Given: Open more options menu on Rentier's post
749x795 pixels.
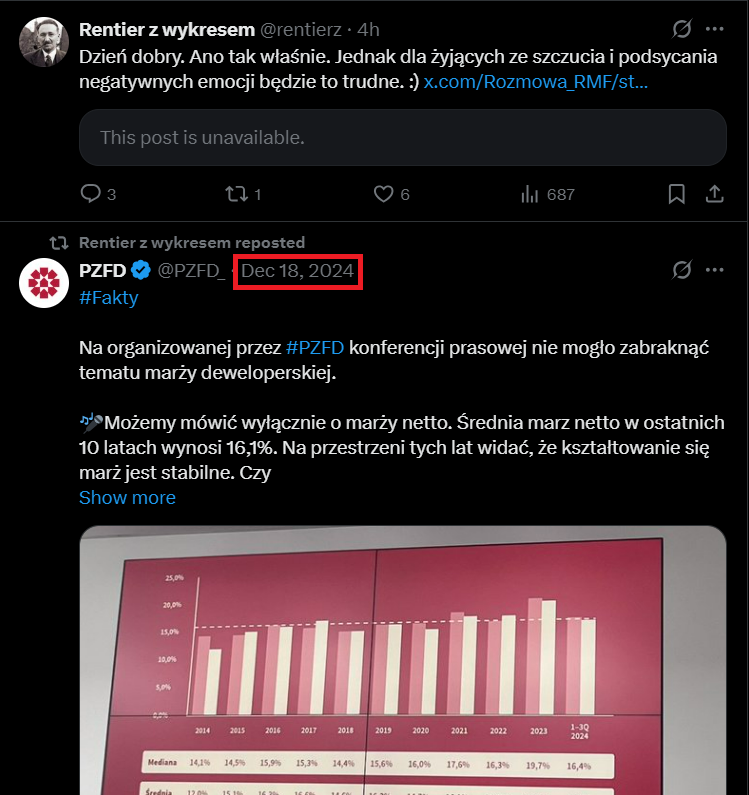Looking at the screenshot, I should click(714, 29).
